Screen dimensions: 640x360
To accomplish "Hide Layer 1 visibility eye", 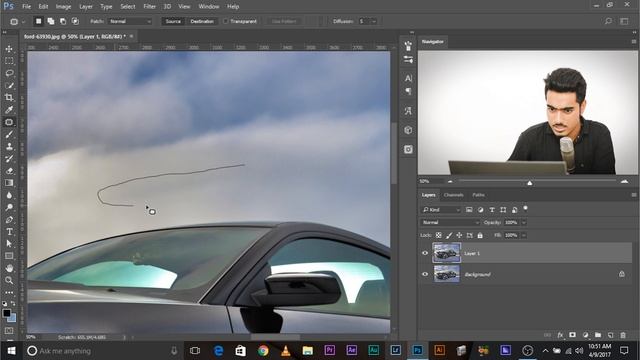I will tap(425, 253).
